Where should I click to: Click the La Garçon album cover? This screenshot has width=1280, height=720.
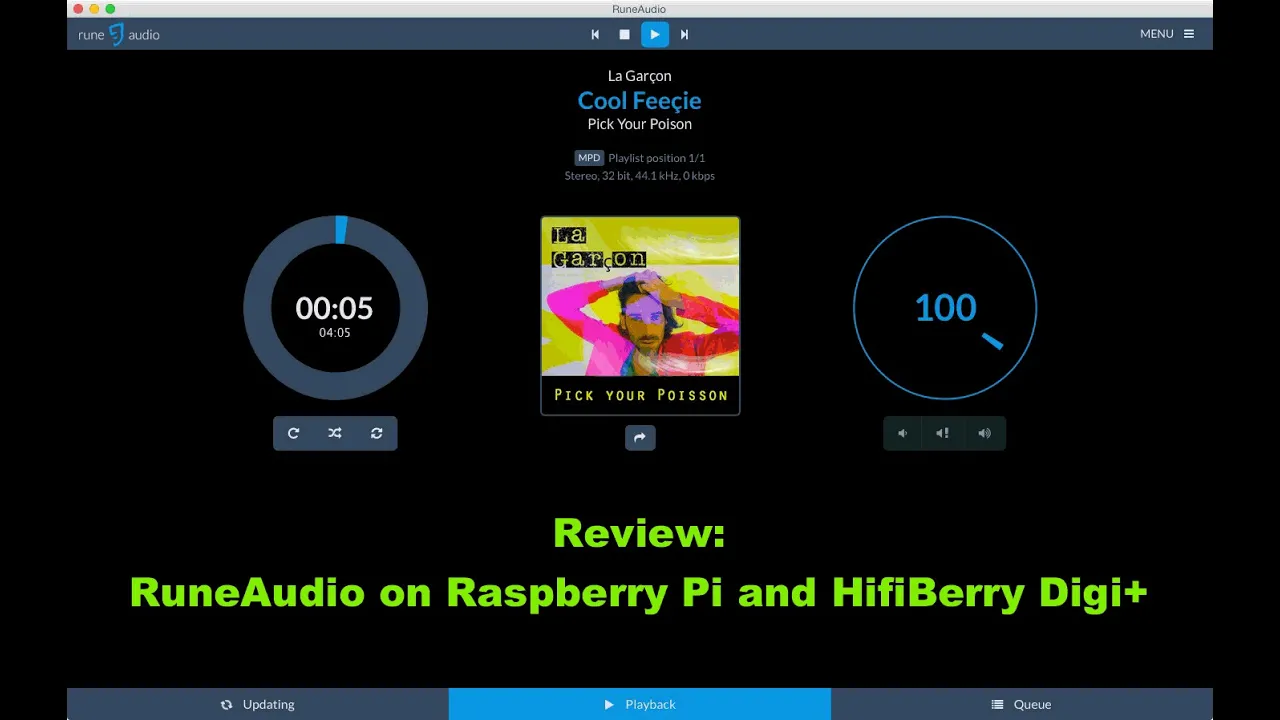[640, 315]
